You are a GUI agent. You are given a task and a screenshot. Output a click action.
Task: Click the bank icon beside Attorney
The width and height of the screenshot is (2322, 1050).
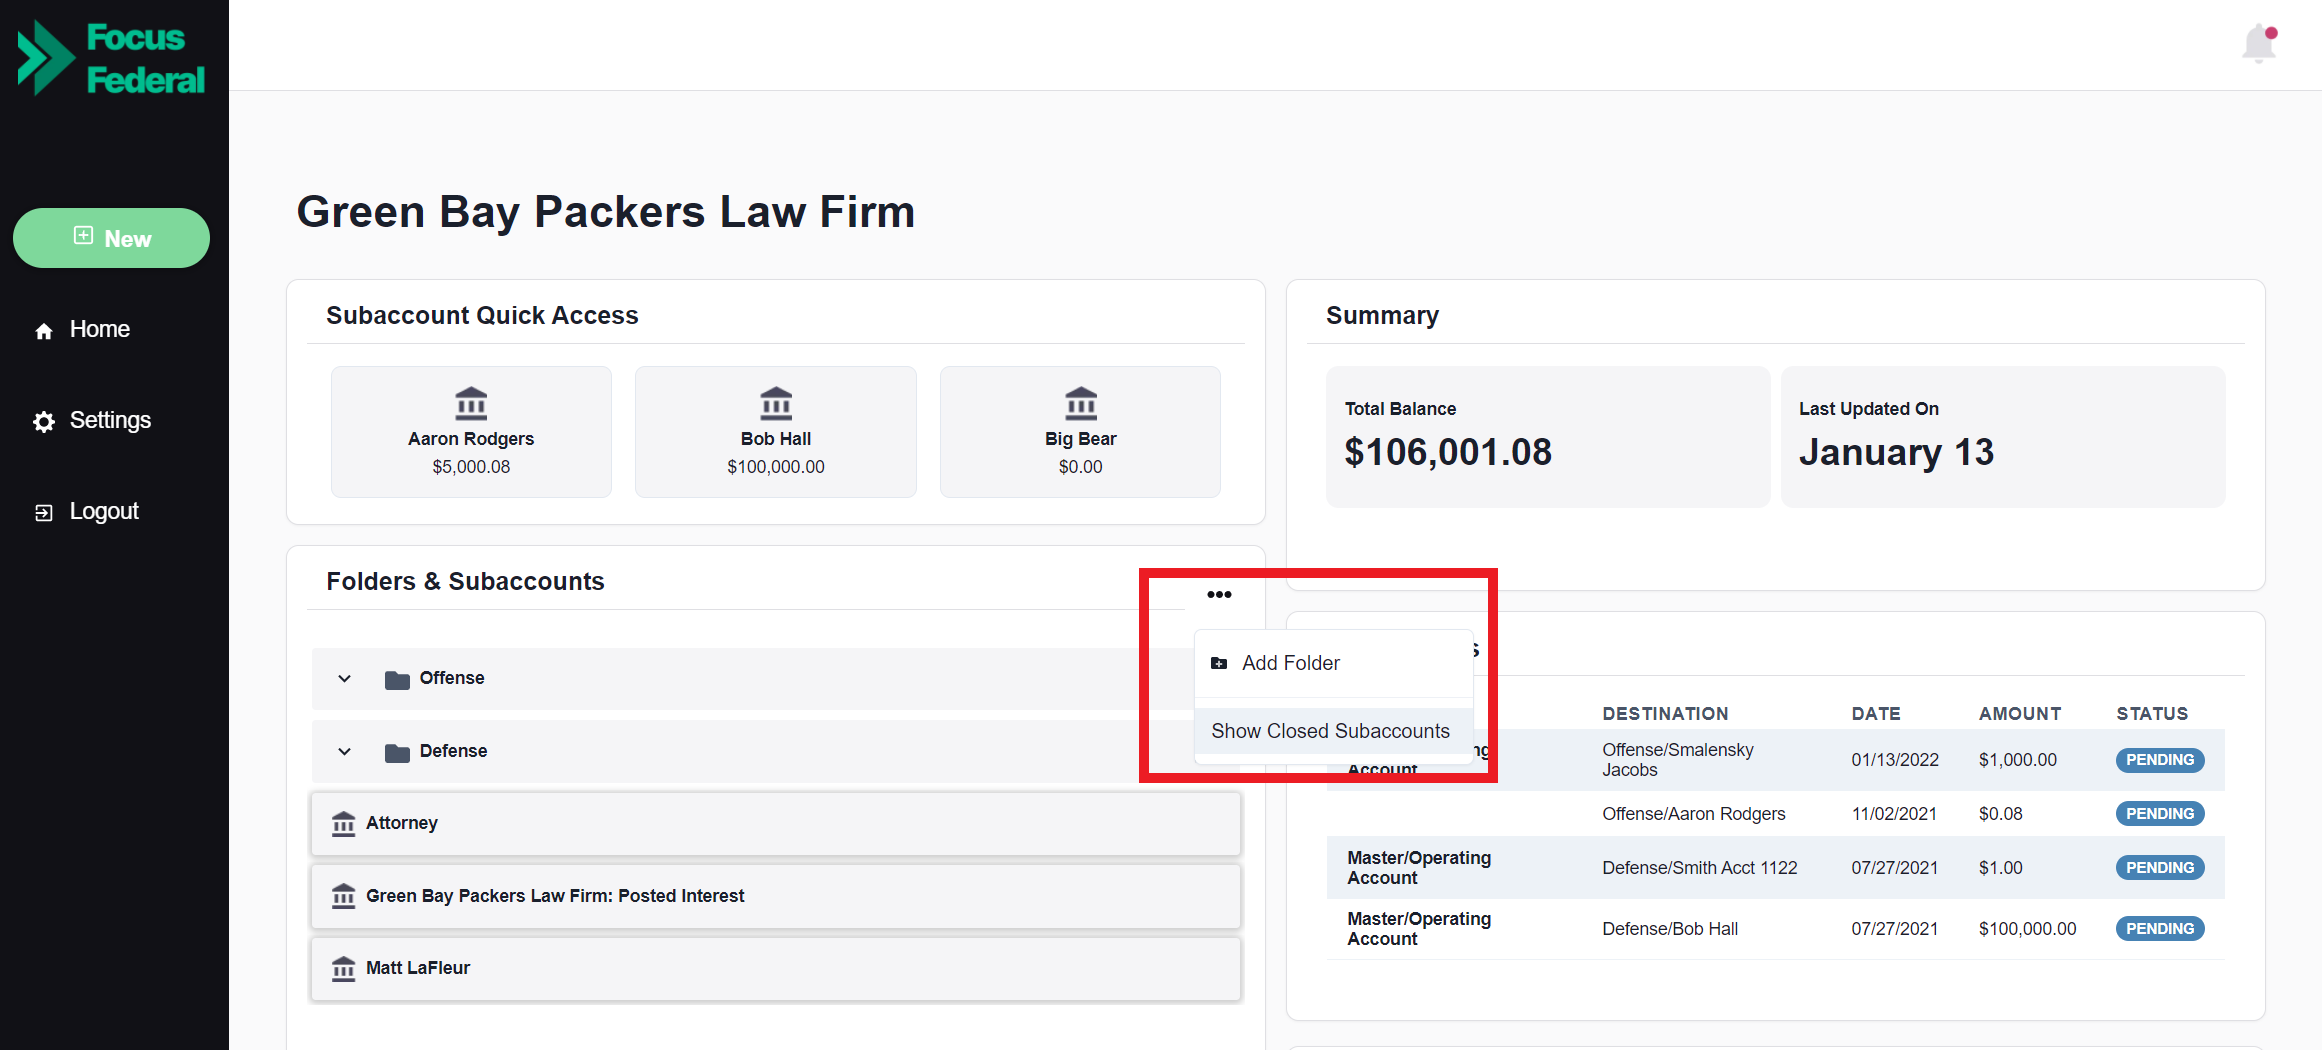click(343, 823)
